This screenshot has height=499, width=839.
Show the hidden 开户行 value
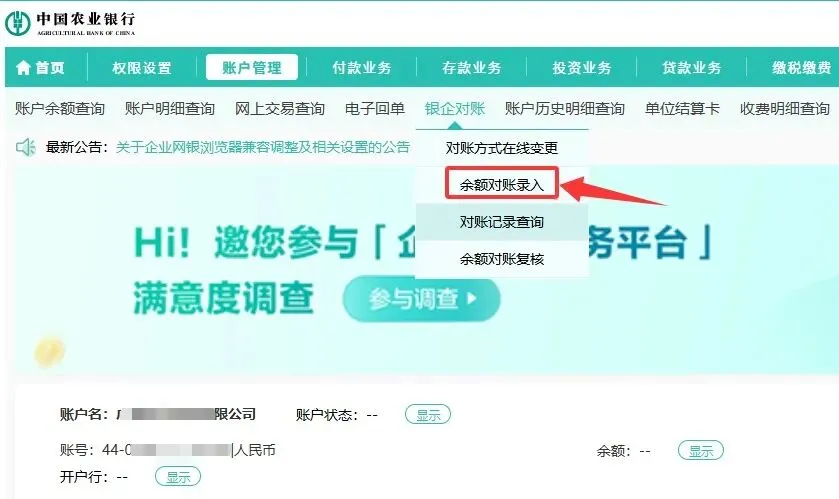[x=178, y=476]
